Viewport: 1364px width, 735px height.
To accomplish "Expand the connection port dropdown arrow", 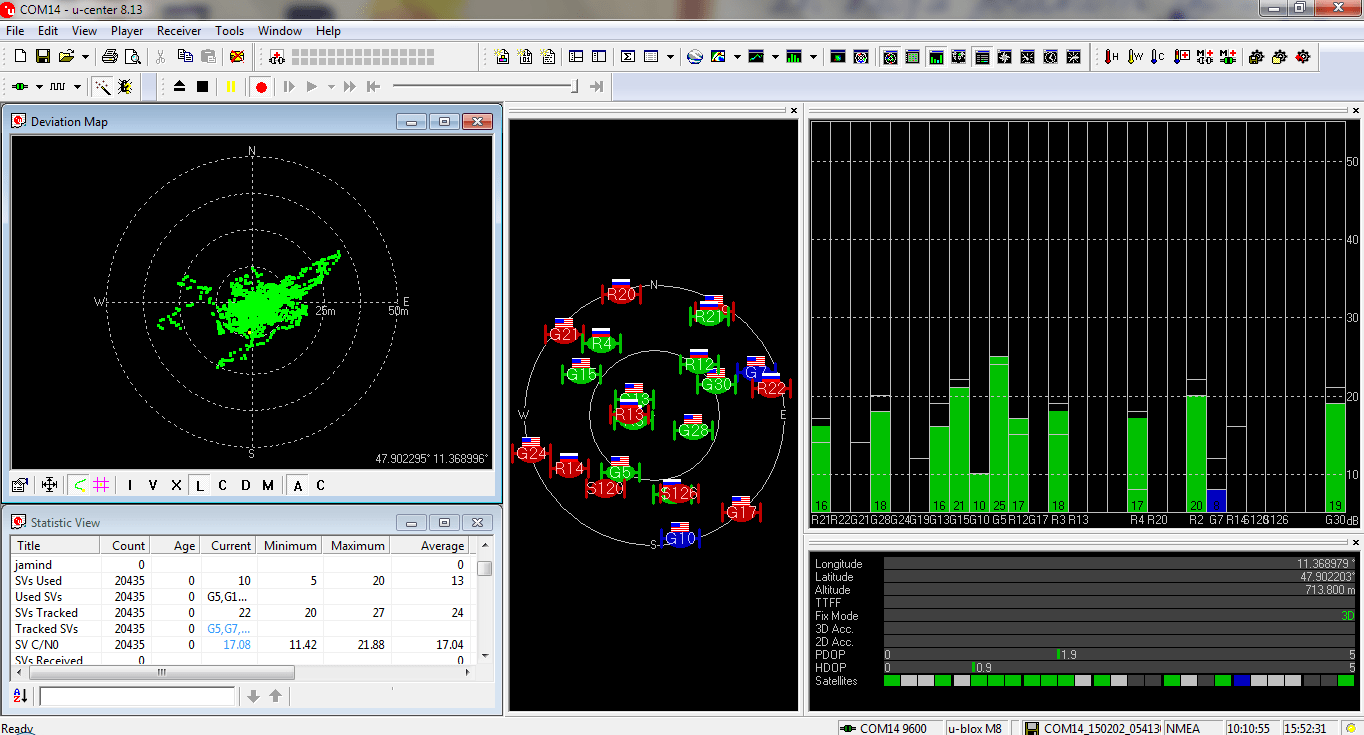I will [40, 87].
